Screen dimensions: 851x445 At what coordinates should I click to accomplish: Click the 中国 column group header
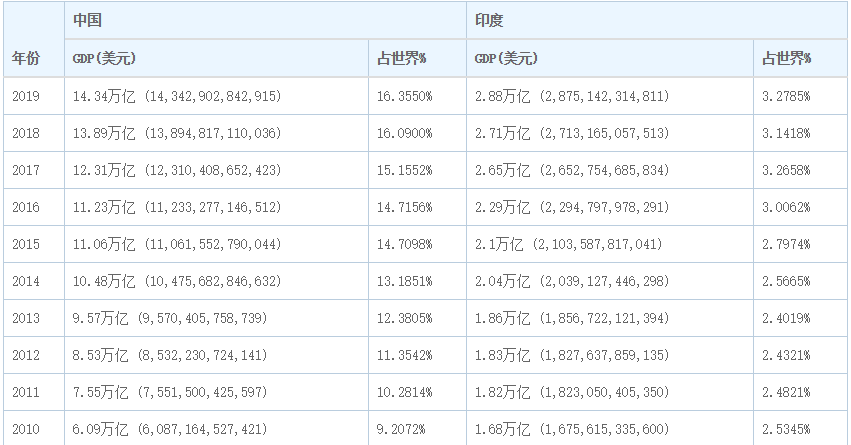coord(265,20)
